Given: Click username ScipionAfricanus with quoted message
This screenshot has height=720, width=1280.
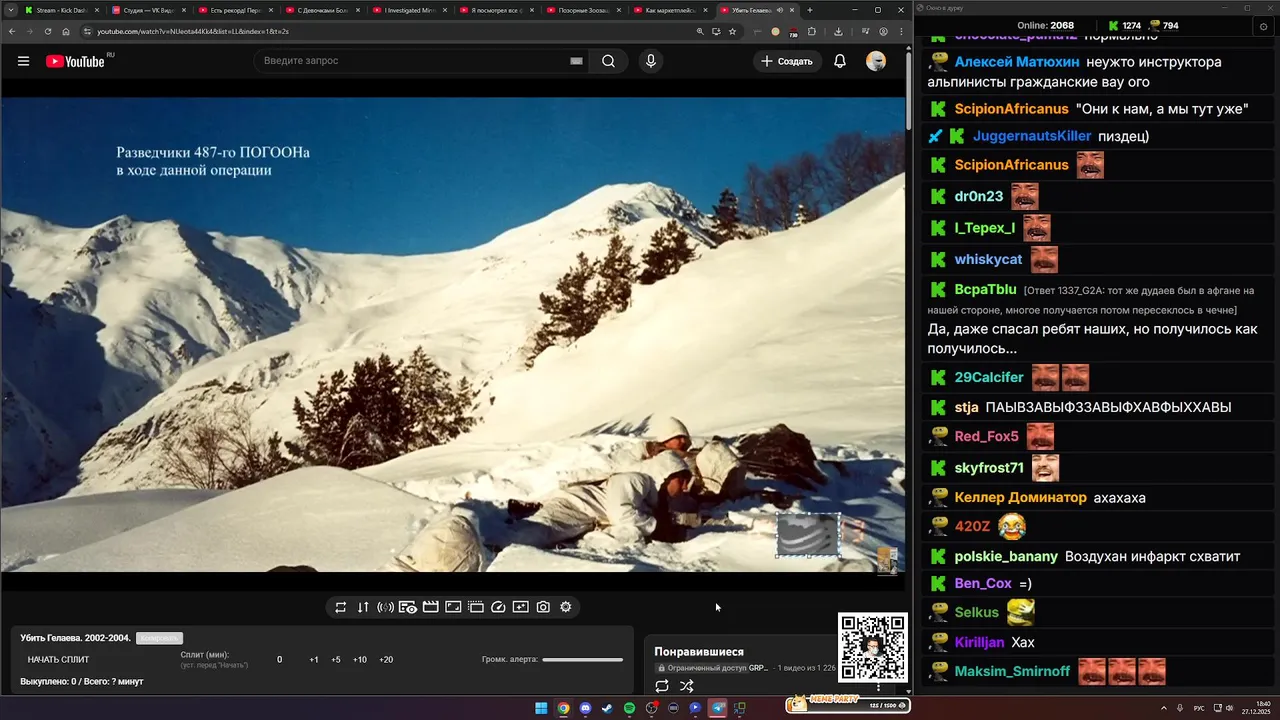Looking at the screenshot, I should (1012, 109).
